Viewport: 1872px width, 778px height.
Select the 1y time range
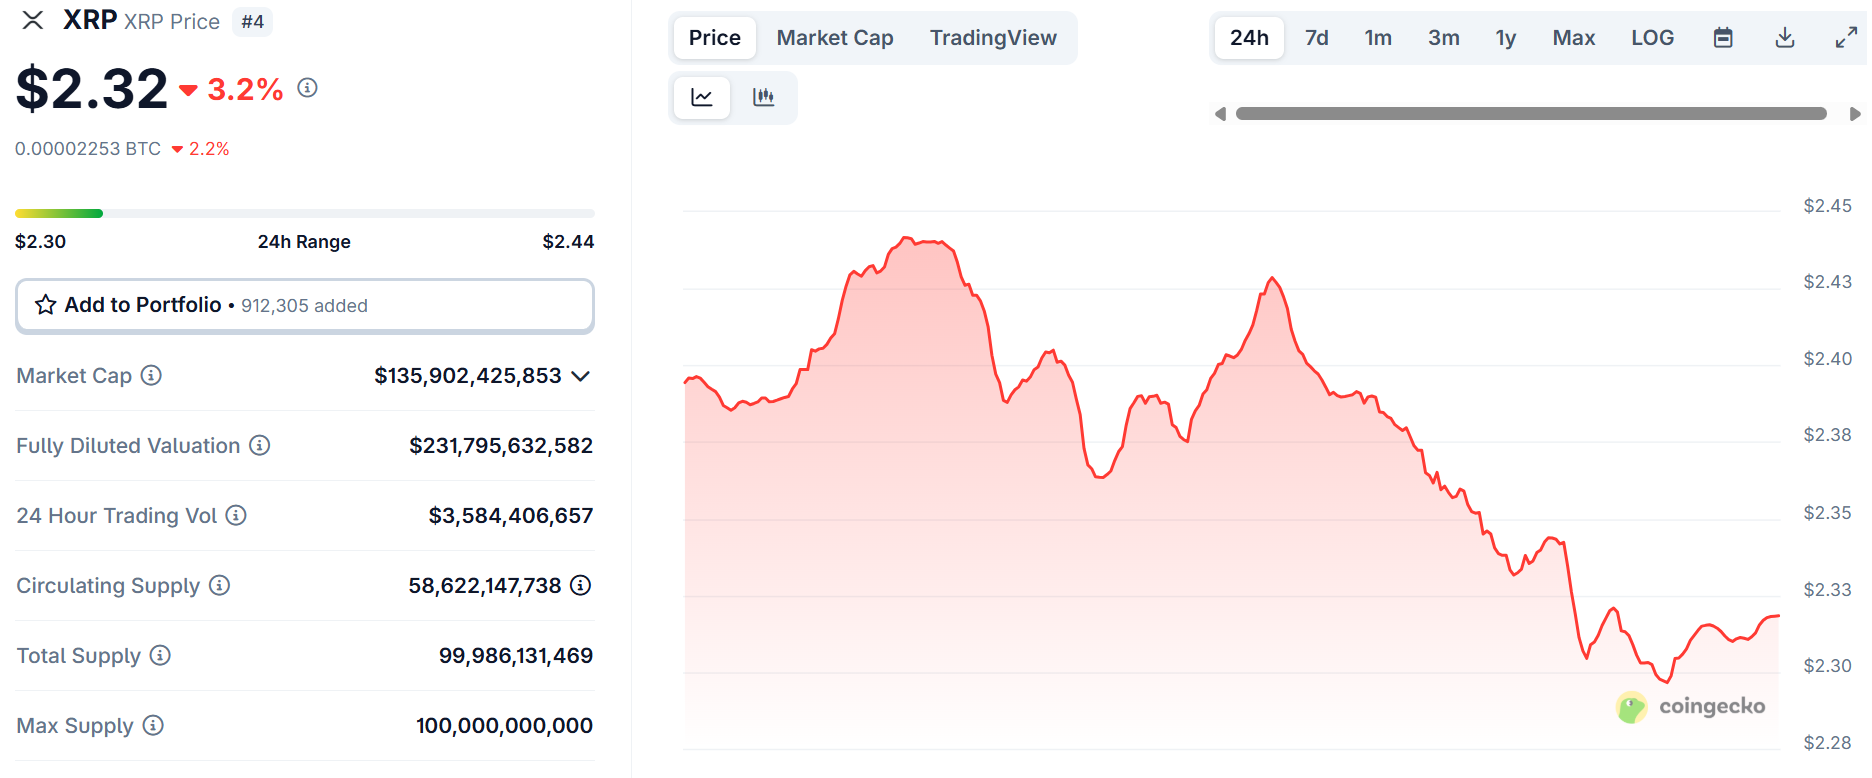click(1506, 38)
